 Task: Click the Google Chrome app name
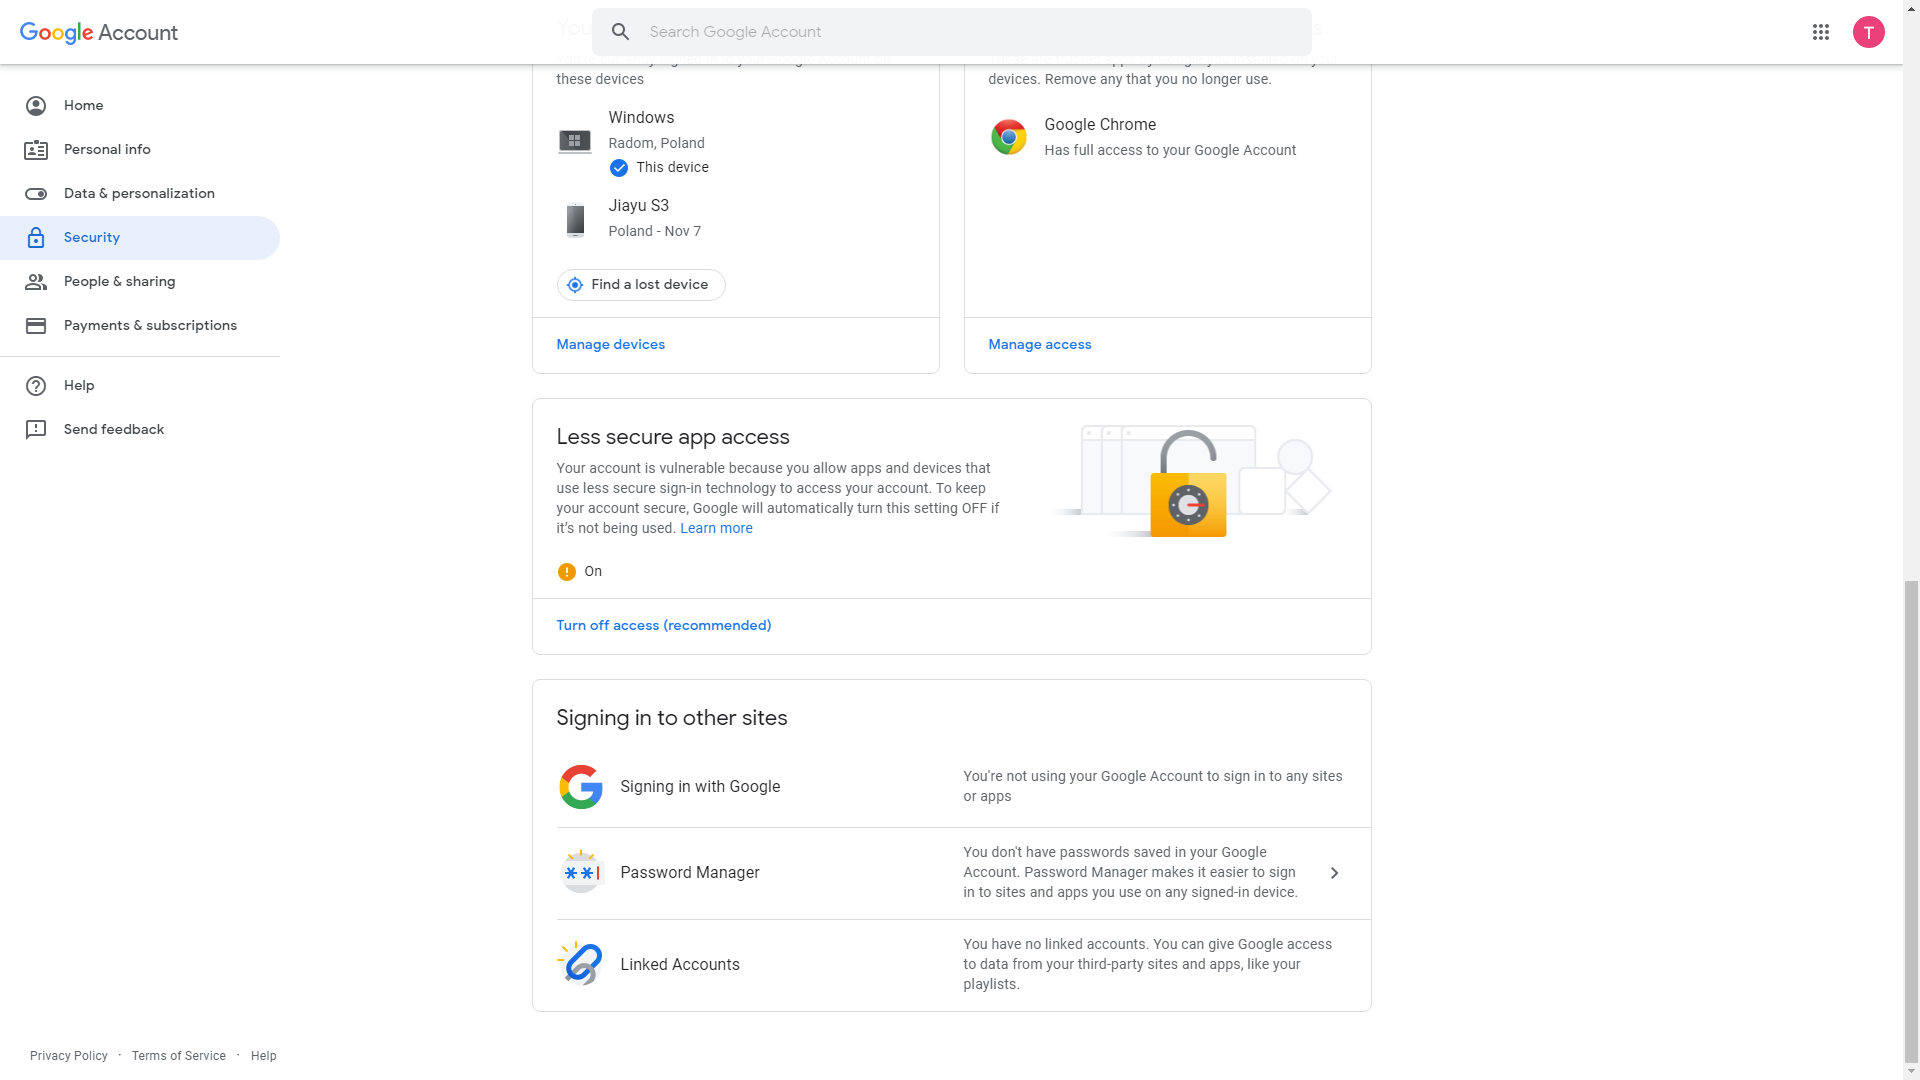pyautogui.click(x=1100, y=125)
